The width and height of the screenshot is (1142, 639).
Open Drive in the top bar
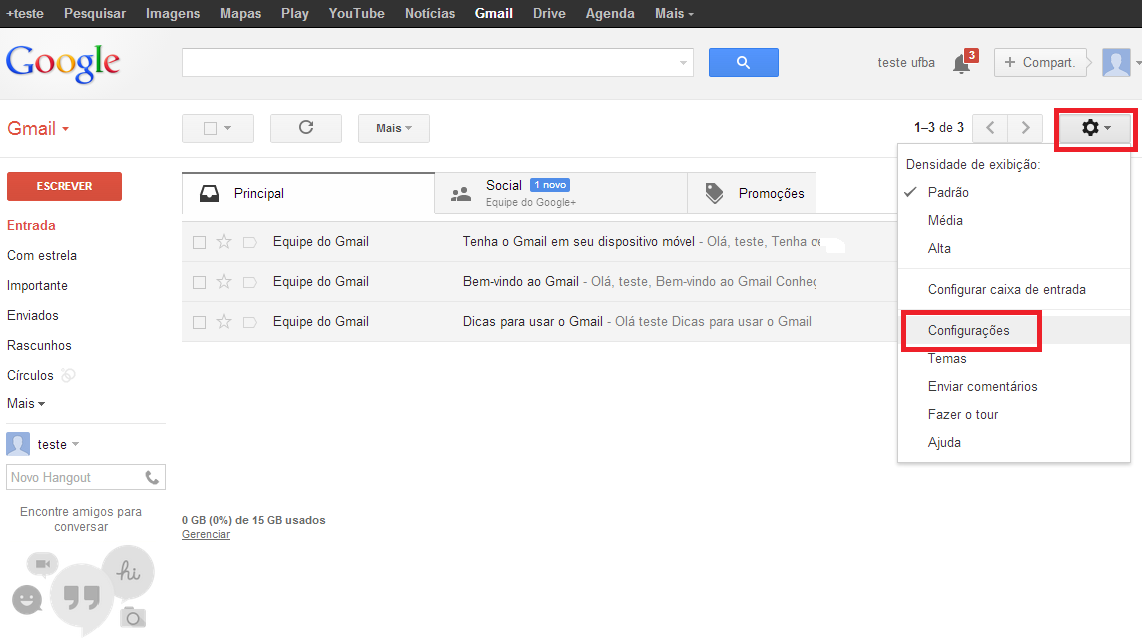[x=549, y=13]
